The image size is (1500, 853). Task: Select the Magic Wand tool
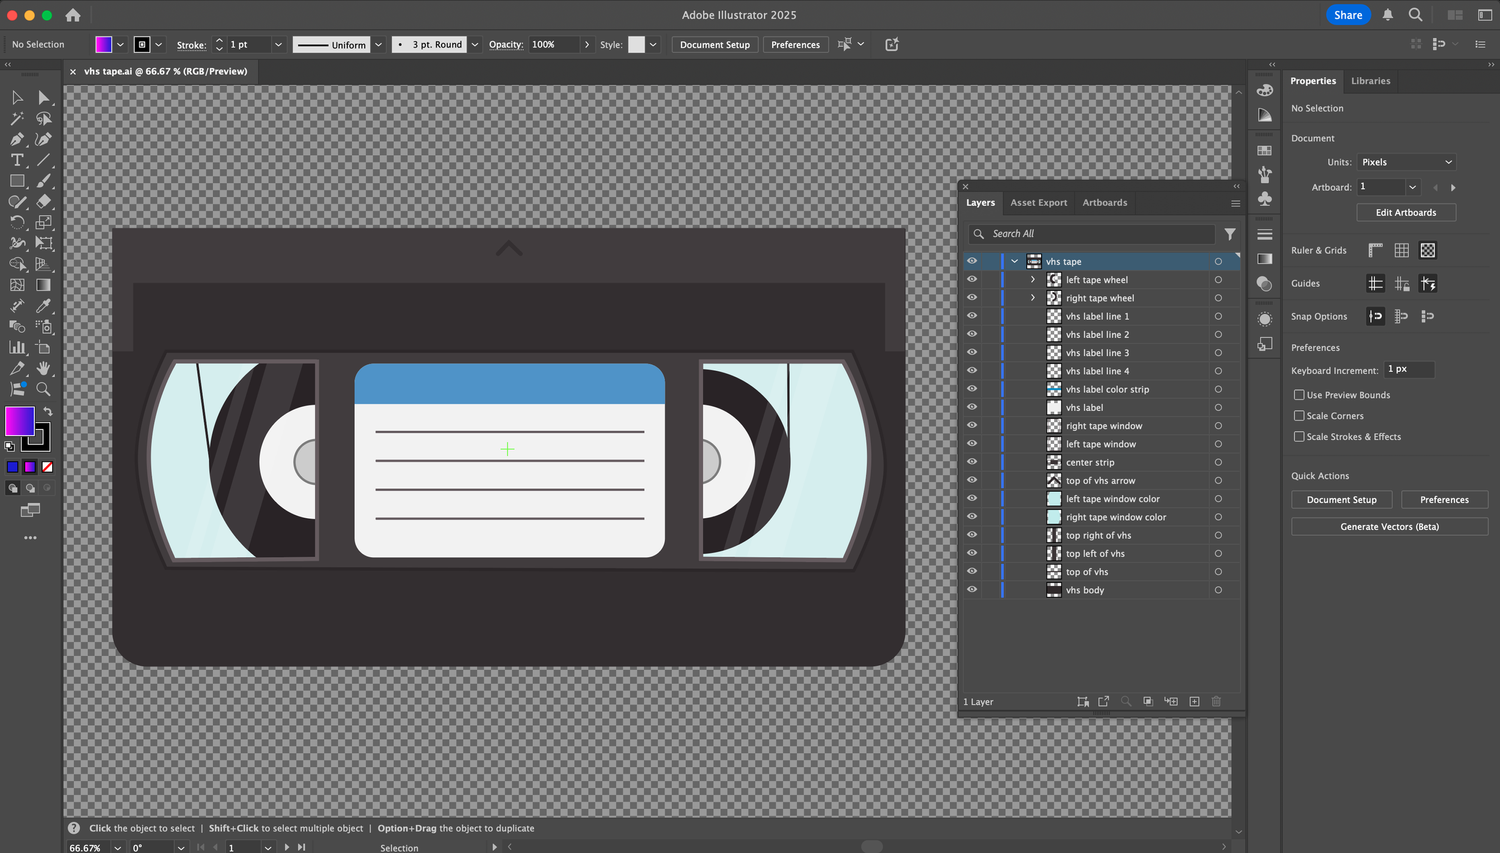pos(17,118)
